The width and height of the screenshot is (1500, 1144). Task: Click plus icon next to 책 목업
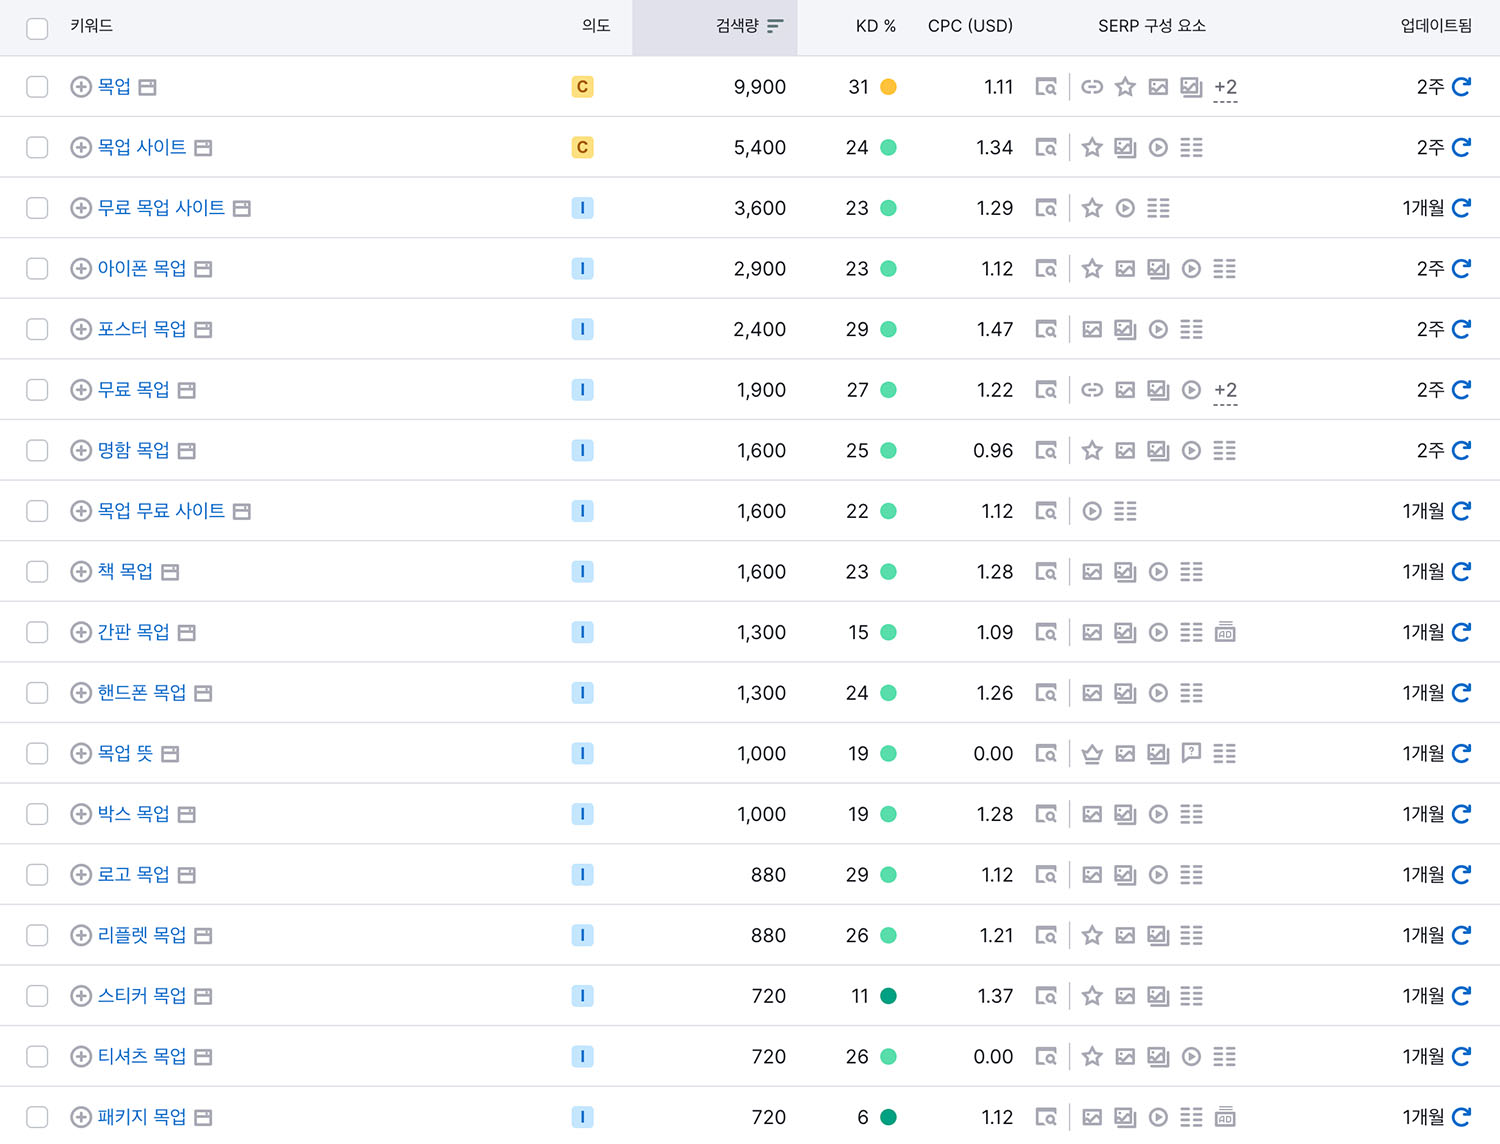pyautogui.click(x=81, y=572)
